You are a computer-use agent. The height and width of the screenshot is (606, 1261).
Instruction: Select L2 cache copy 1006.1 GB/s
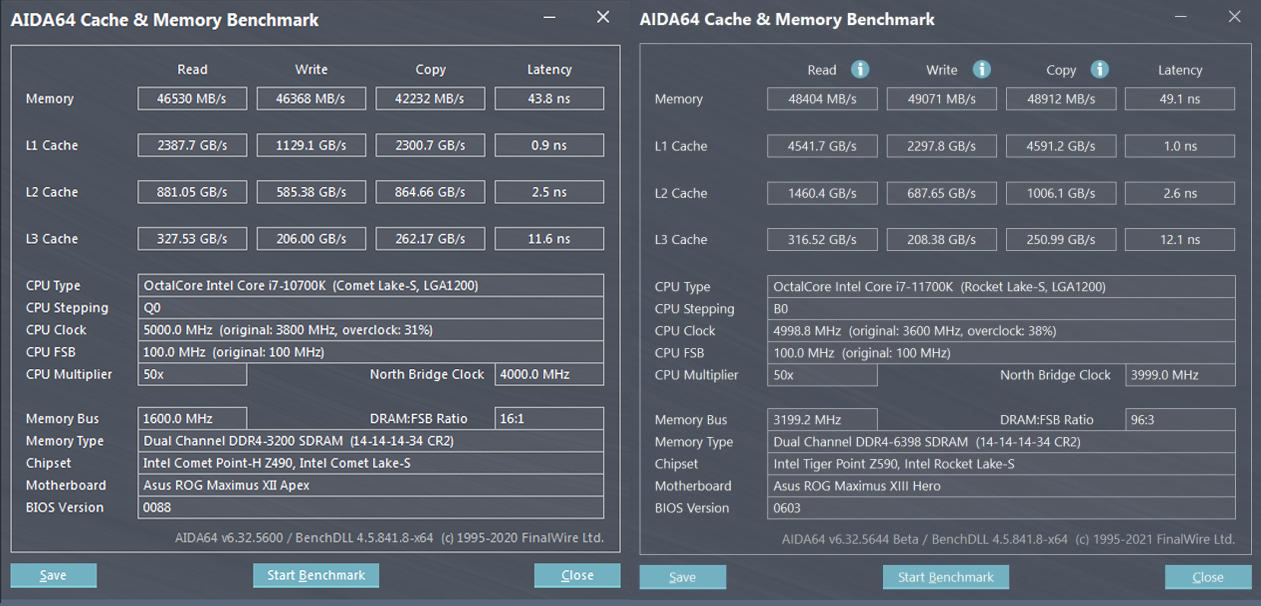coord(1060,193)
